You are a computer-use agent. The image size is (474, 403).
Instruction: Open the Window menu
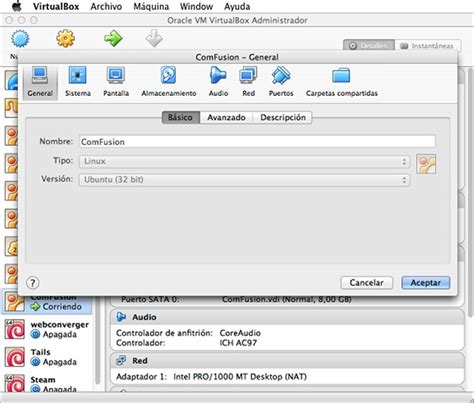(196, 6)
